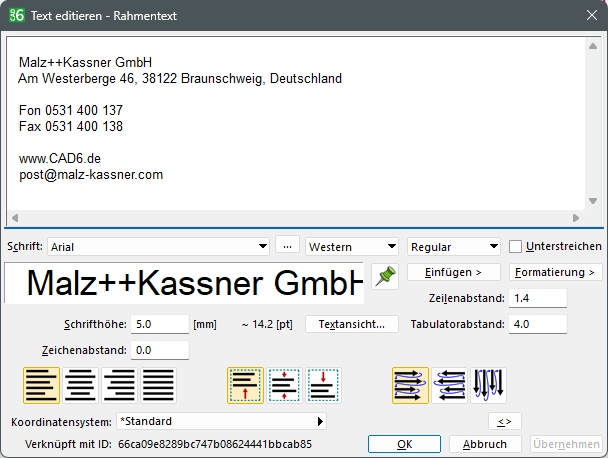Click the 'post@malz-kassner.com' line
Screen dimensions: 608x458
coord(91,175)
